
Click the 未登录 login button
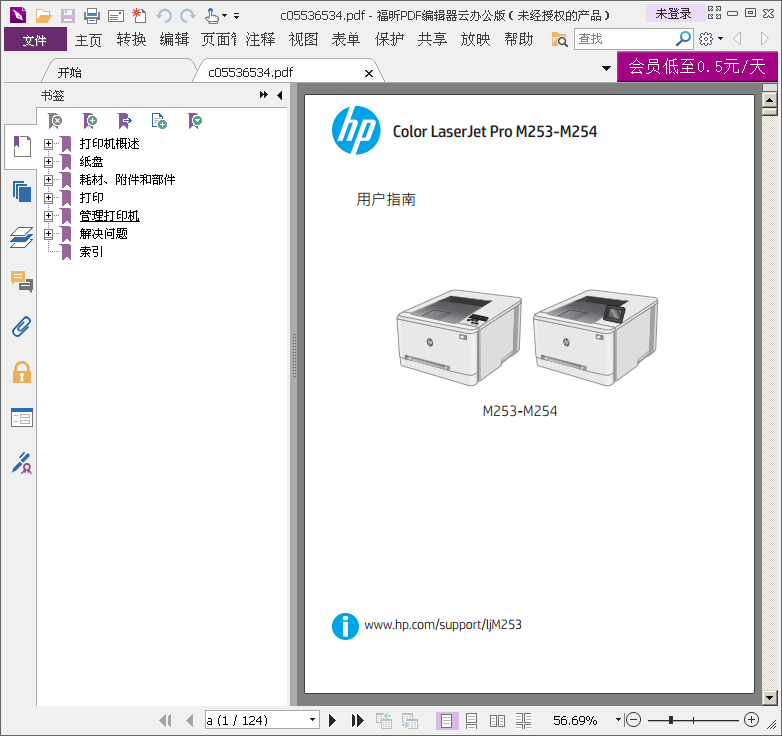[673, 13]
